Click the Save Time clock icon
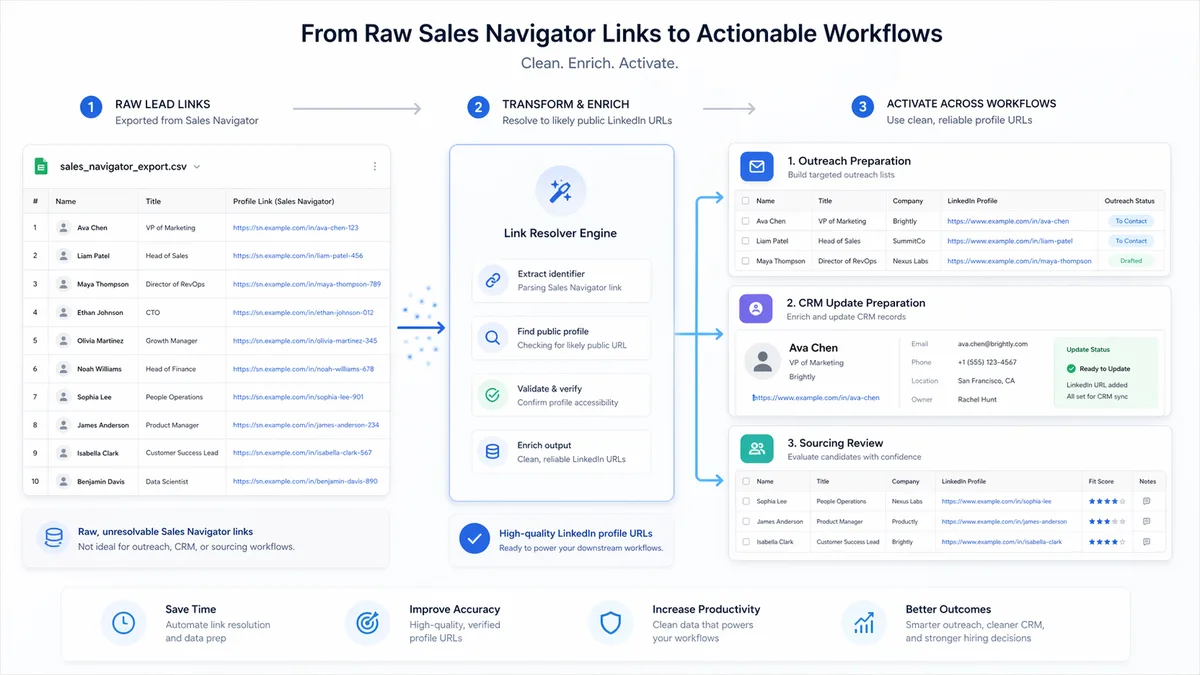Screen dimensions: 1200x675 click(x=123, y=622)
